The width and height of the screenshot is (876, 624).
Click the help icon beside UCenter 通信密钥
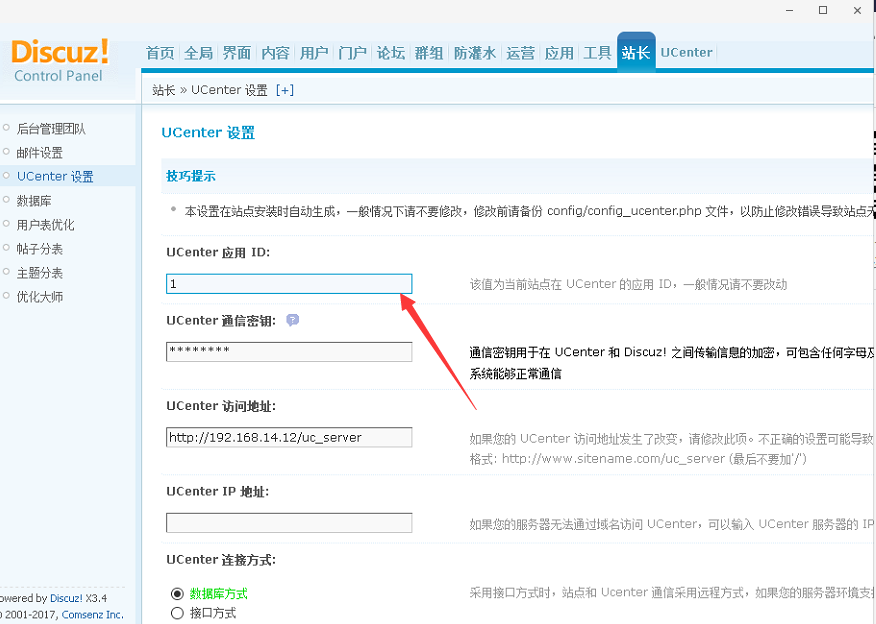click(x=292, y=321)
